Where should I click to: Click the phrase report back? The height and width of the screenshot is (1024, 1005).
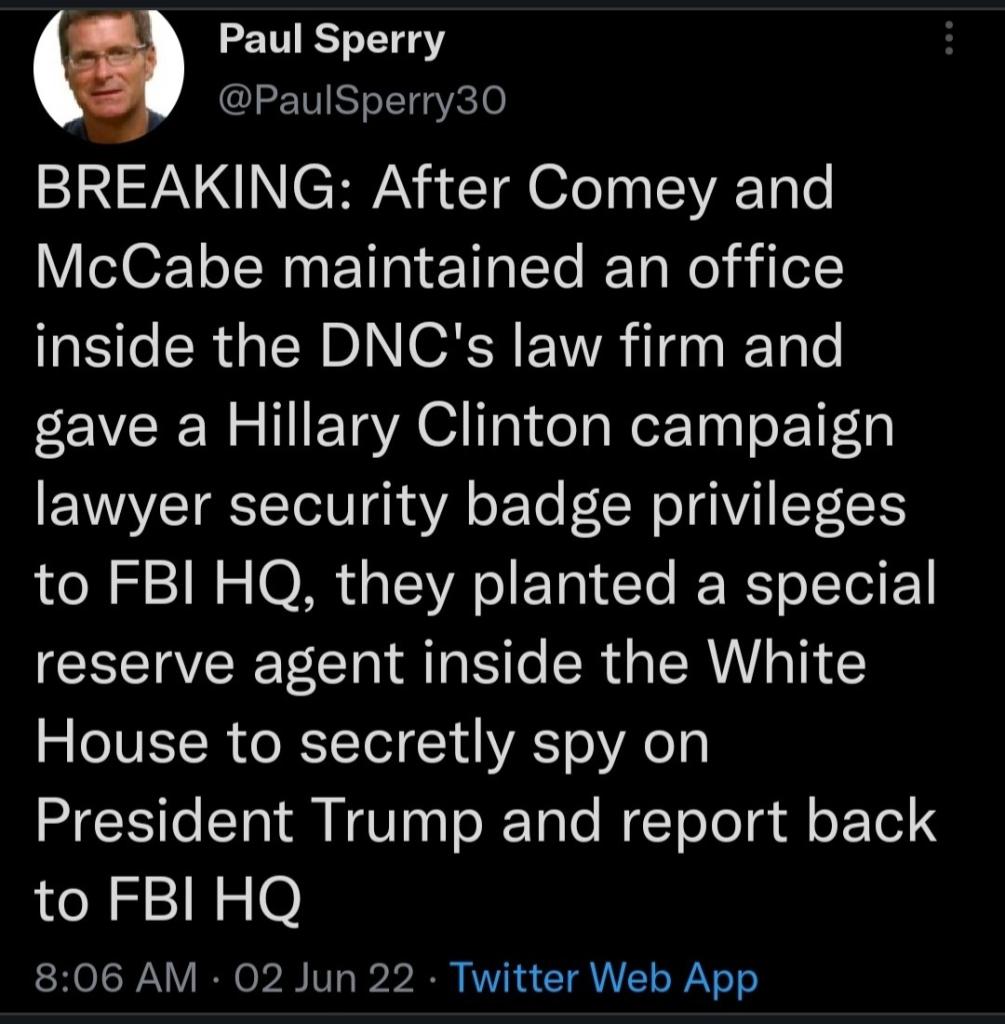pyautogui.click(x=762, y=820)
